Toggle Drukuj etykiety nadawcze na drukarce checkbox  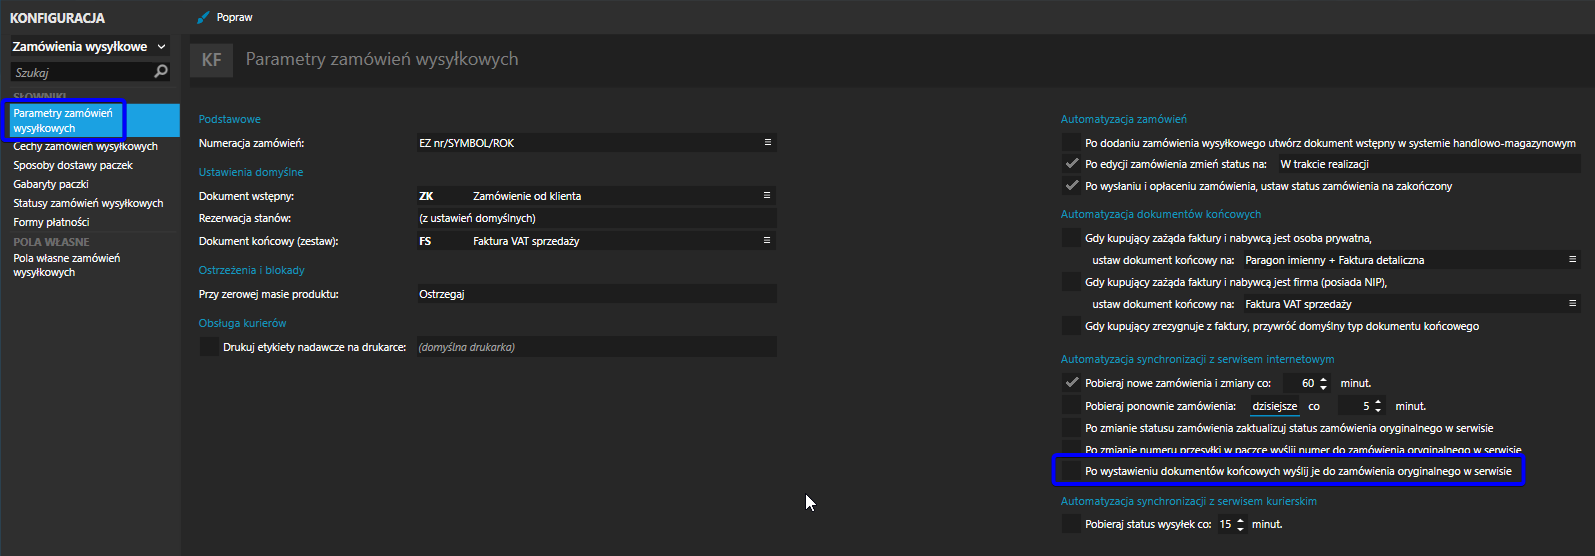pyautogui.click(x=209, y=347)
